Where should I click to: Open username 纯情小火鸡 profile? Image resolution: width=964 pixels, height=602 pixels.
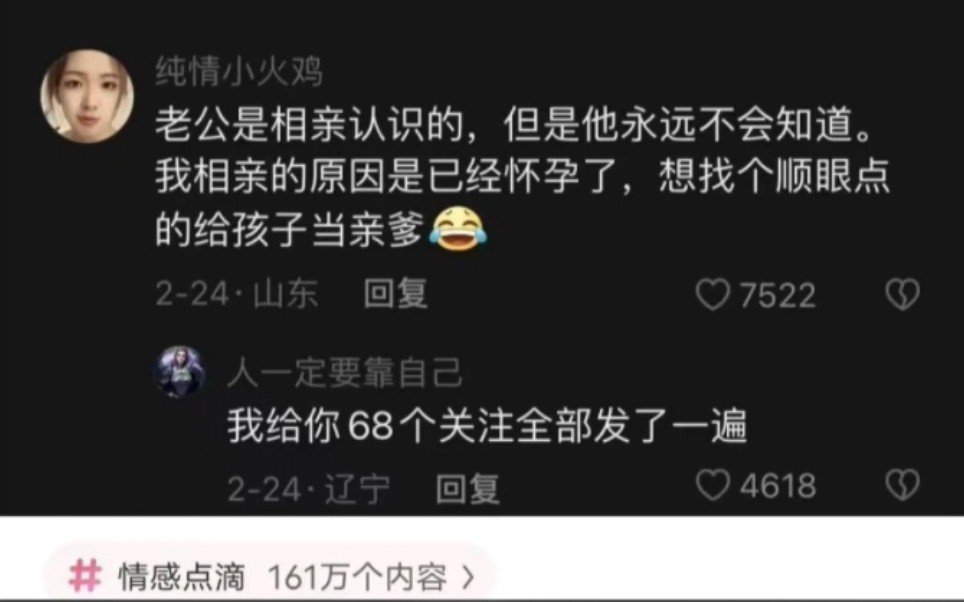(x=239, y=71)
